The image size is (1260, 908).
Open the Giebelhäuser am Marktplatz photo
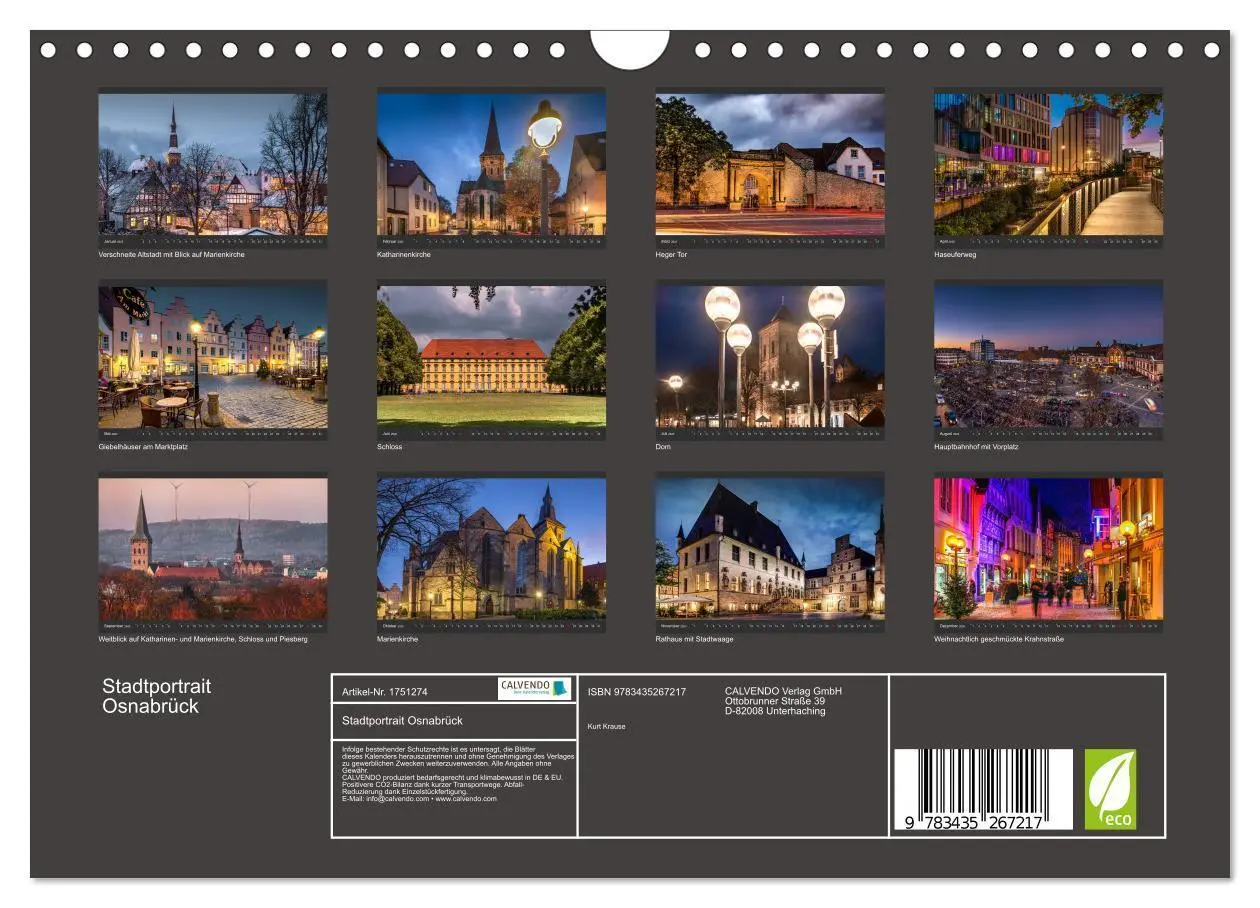tap(213, 357)
